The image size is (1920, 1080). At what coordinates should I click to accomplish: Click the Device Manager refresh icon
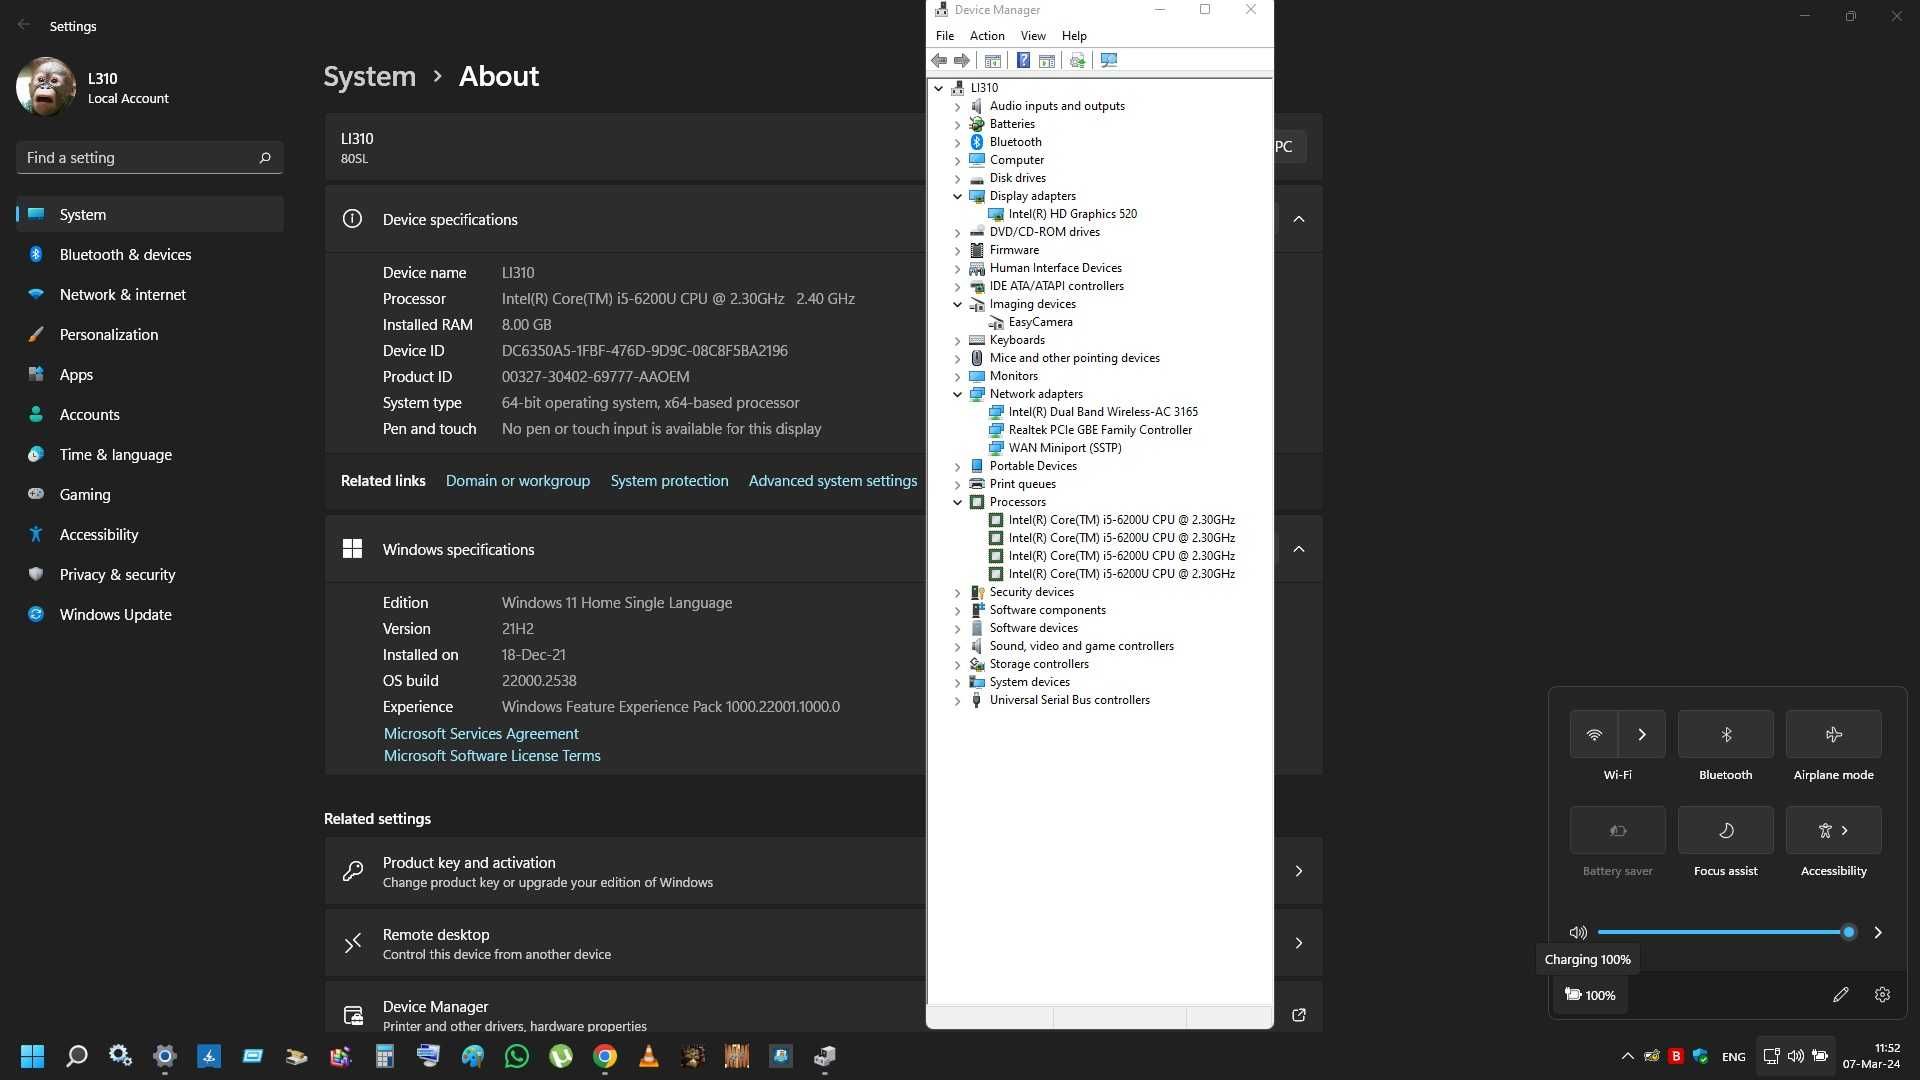coord(1077,61)
